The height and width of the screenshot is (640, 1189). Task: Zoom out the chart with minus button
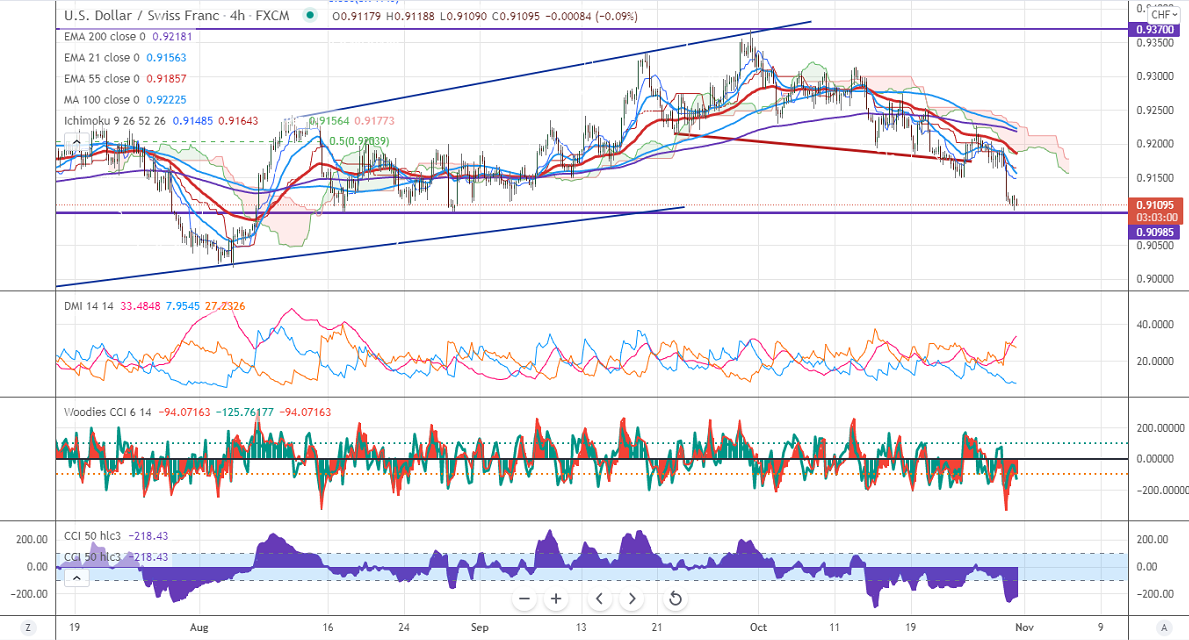(x=524, y=599)
